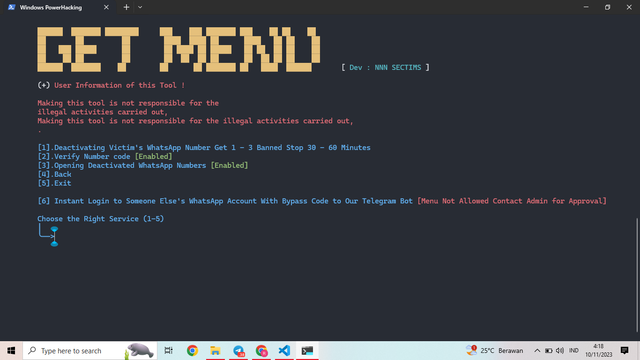Click the manatee search highlight image
The height and width of the screenshot is (360, 640).
tap(139, 351)
